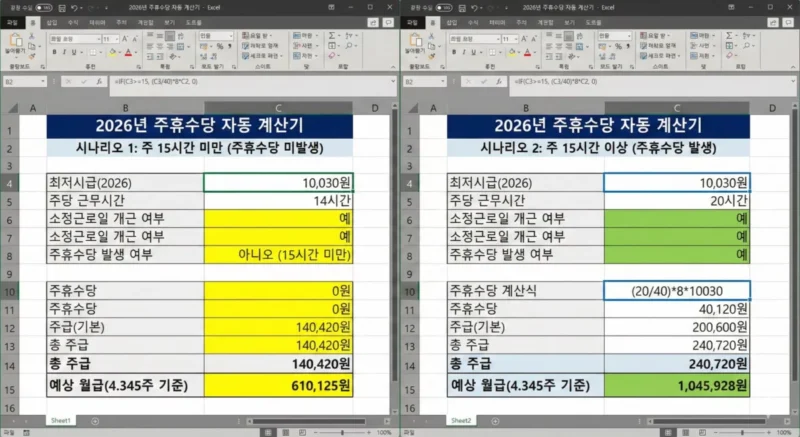800x437 pixels.
Task: Open Insert ribbon tab in left window
Action: (52, 22)
